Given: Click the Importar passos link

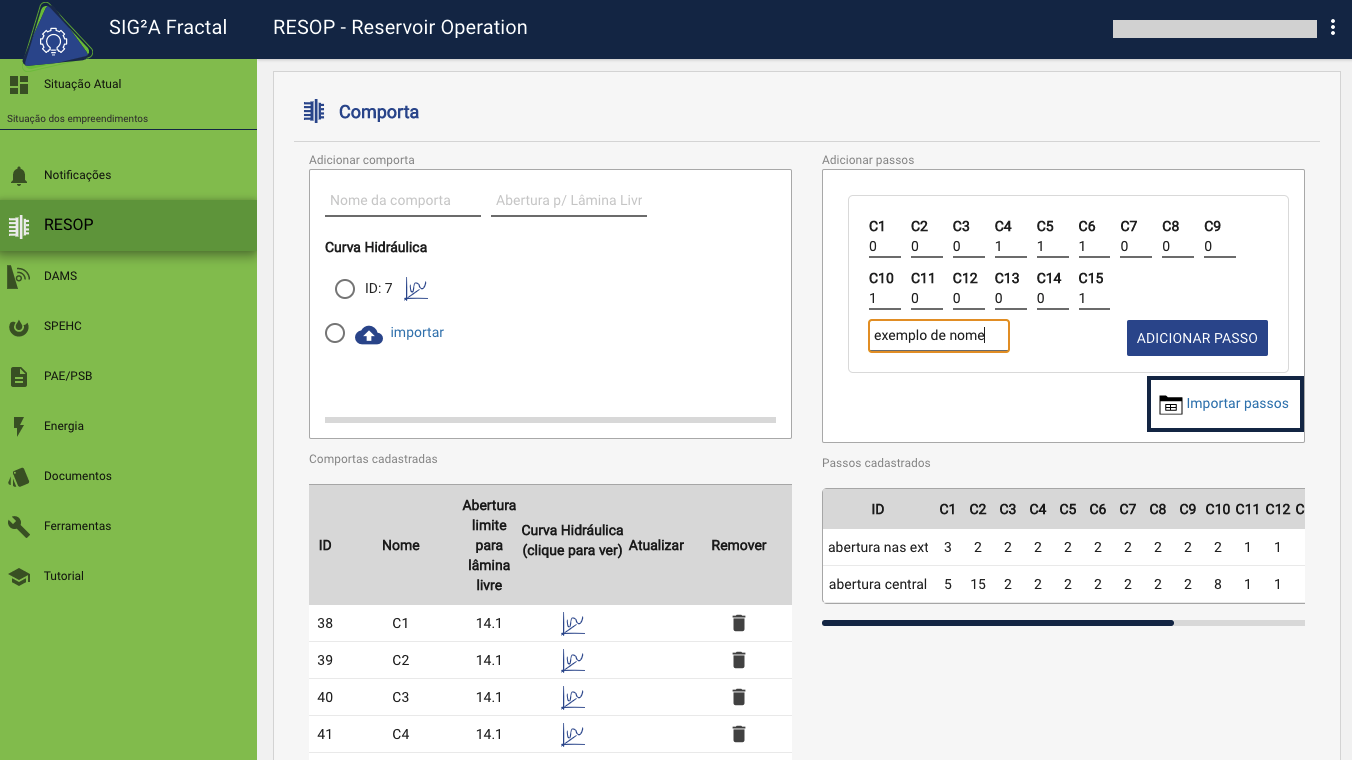Looking at the screenshot, I should point(1237,404).
